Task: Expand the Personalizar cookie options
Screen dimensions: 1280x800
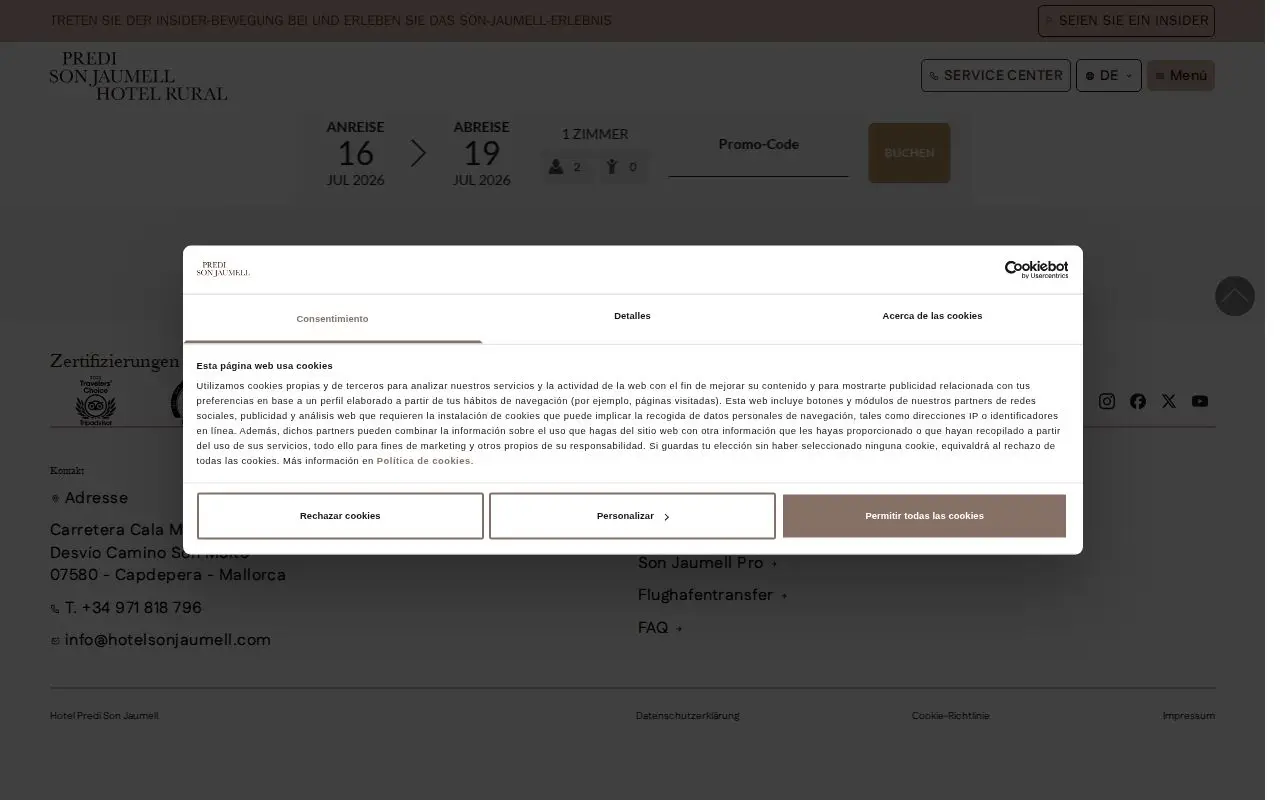Action: [632, 516]
